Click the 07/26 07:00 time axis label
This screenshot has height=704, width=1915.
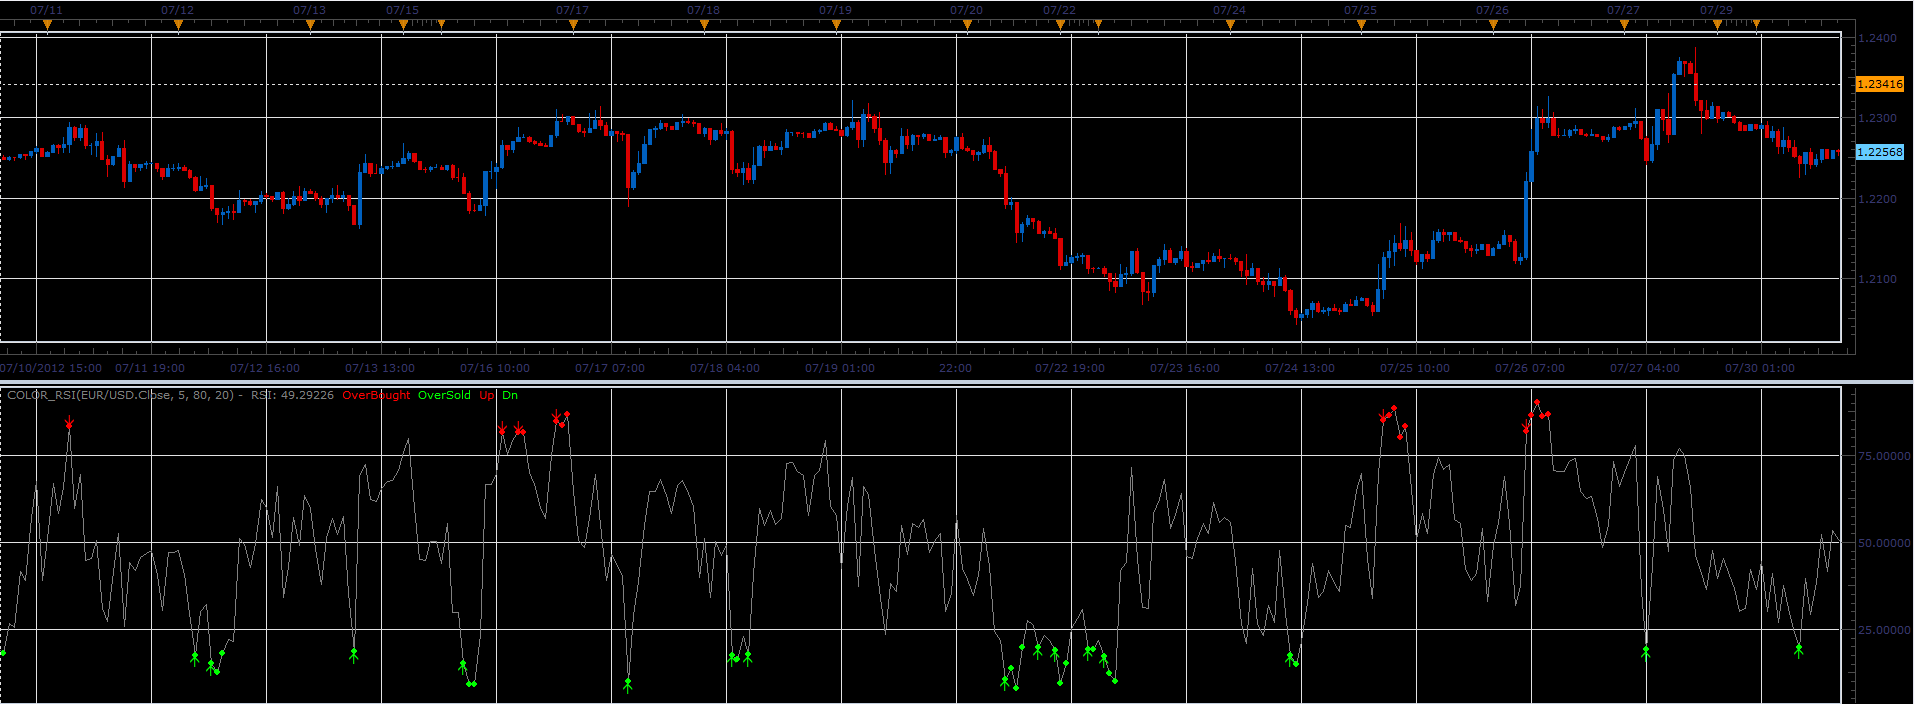(1530, 368)
